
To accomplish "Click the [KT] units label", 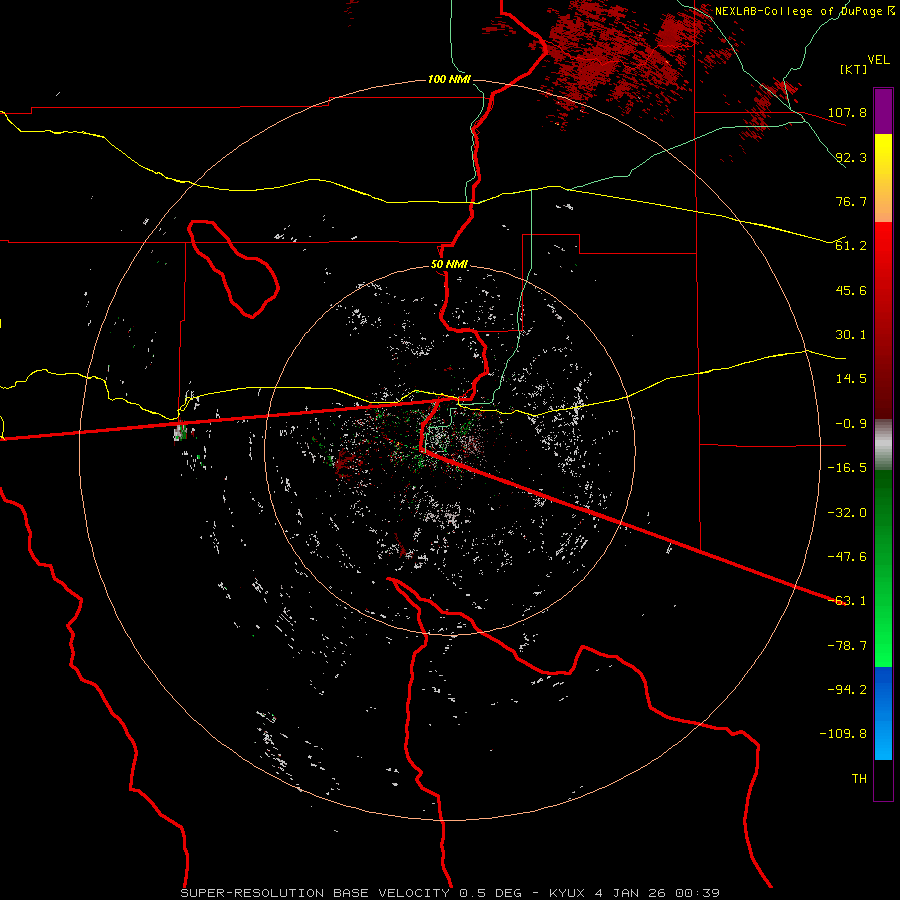I will [854, 69].
